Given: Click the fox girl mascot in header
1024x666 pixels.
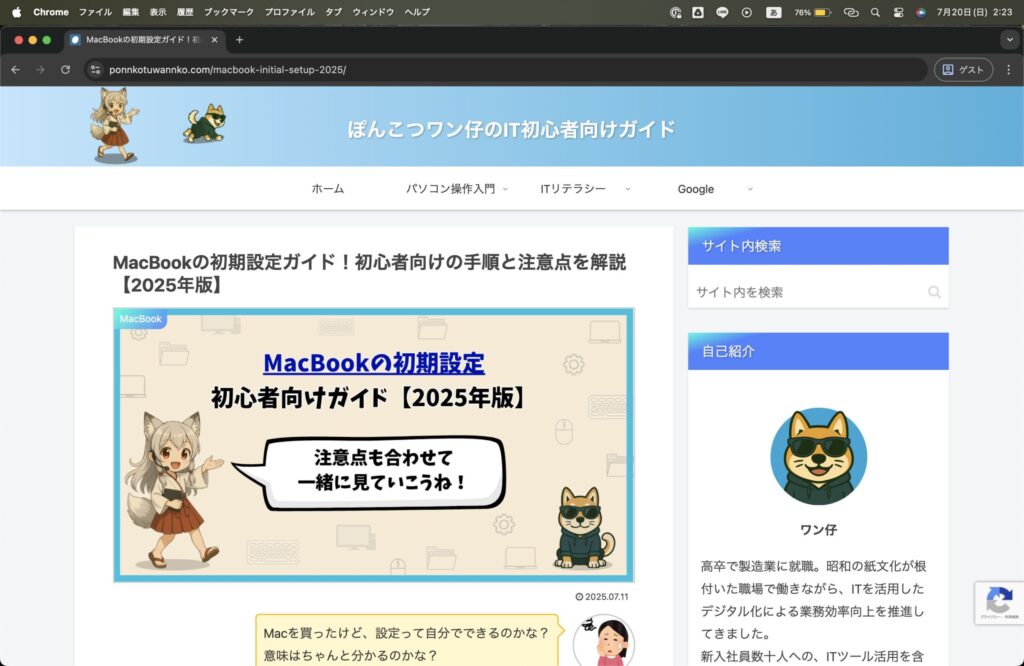Looking at the screenshot, I should [x=114, y=125].
